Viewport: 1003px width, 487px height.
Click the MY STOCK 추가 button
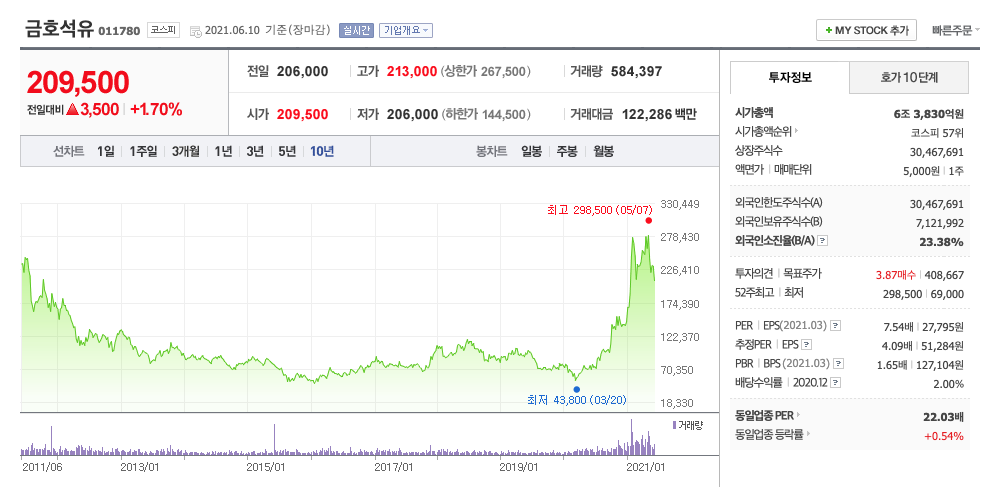[x=866, y=30]
